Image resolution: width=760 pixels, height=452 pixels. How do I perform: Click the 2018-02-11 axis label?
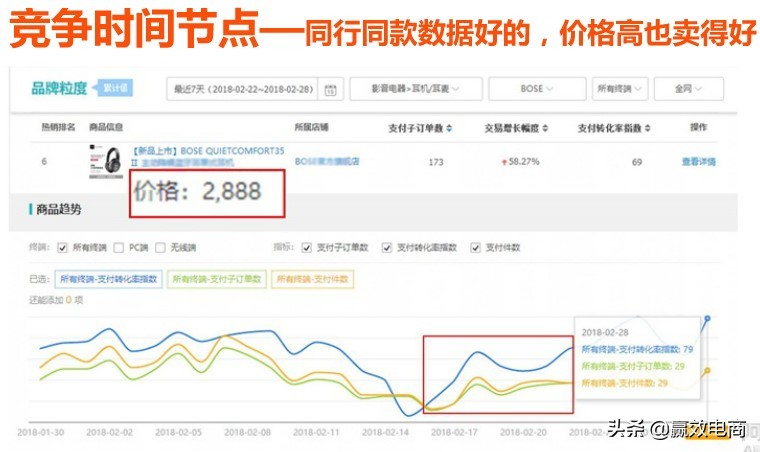[x=317, y=432]
